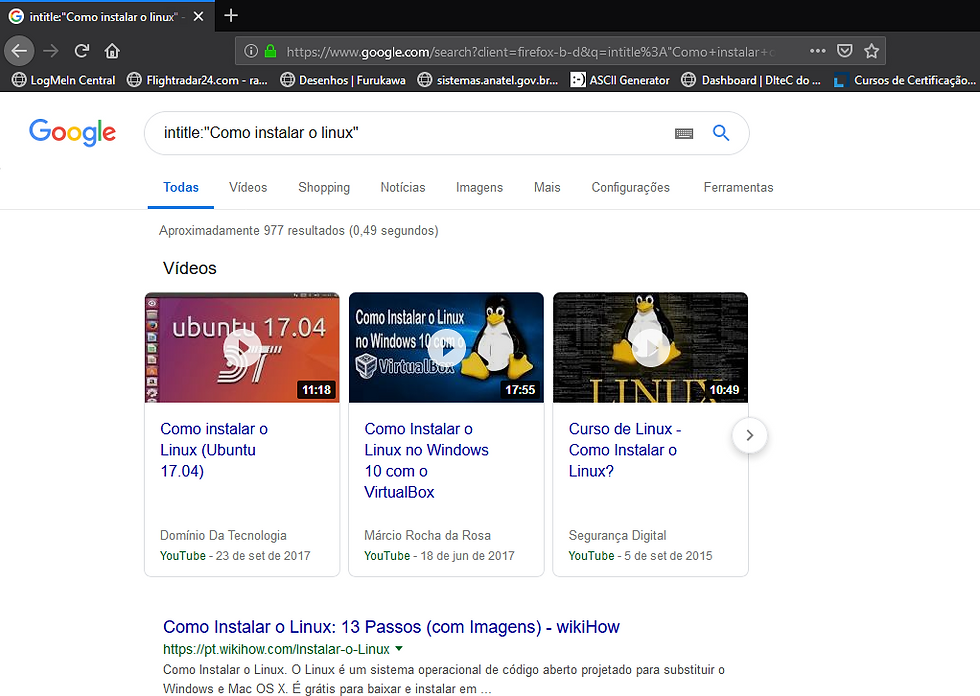Open Dashboard | DlteC bookmark
The width and height of the screenshot is (980, 696).
pos(751,80)
